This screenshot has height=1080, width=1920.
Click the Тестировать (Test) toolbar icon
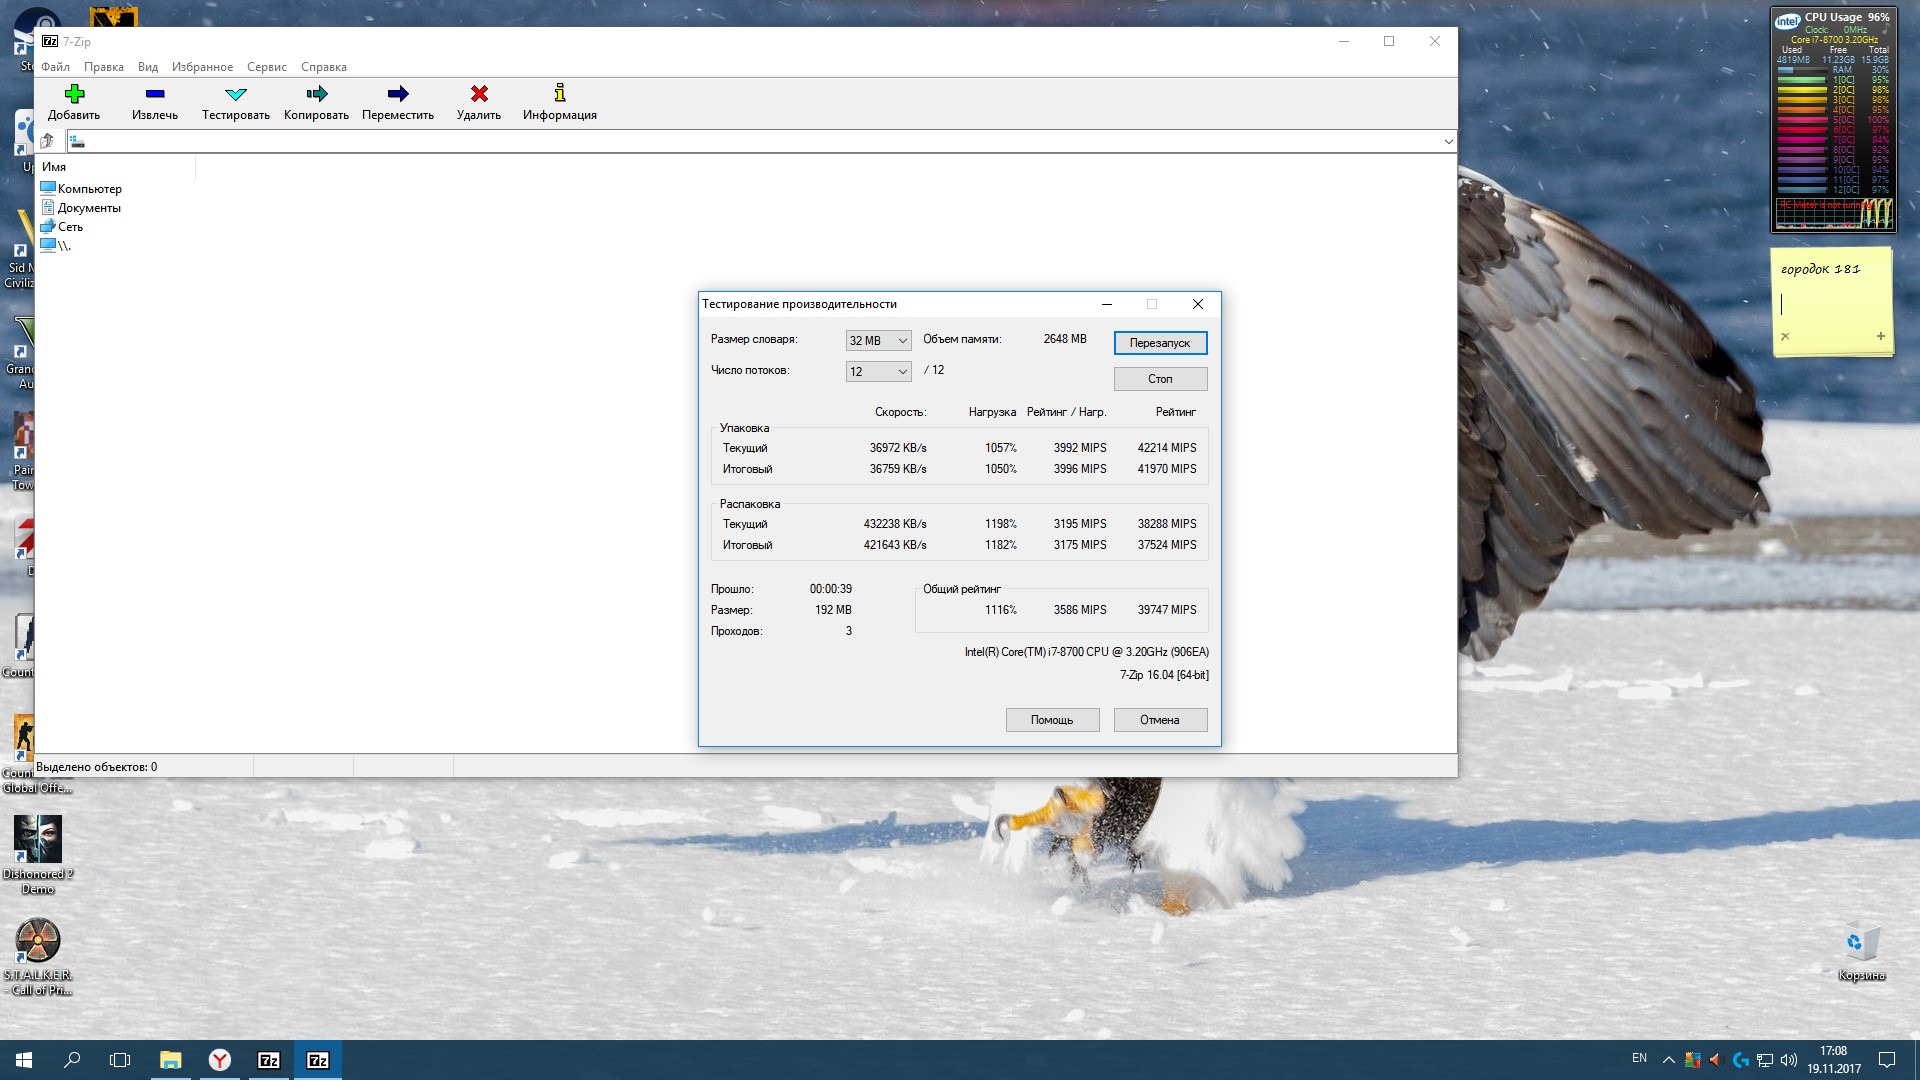pyautogui.click(x=236, y=94)
